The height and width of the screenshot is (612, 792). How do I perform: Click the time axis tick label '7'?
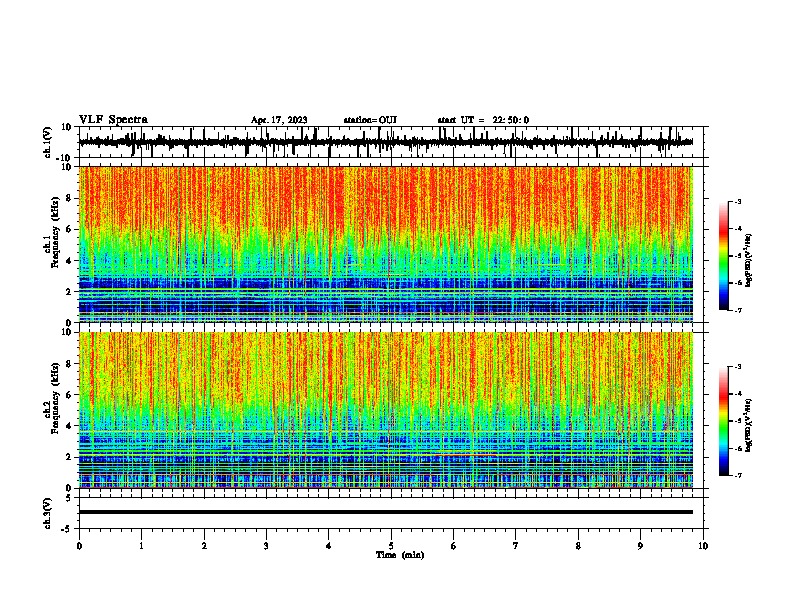pyautogui.click(x=516, y=546)
